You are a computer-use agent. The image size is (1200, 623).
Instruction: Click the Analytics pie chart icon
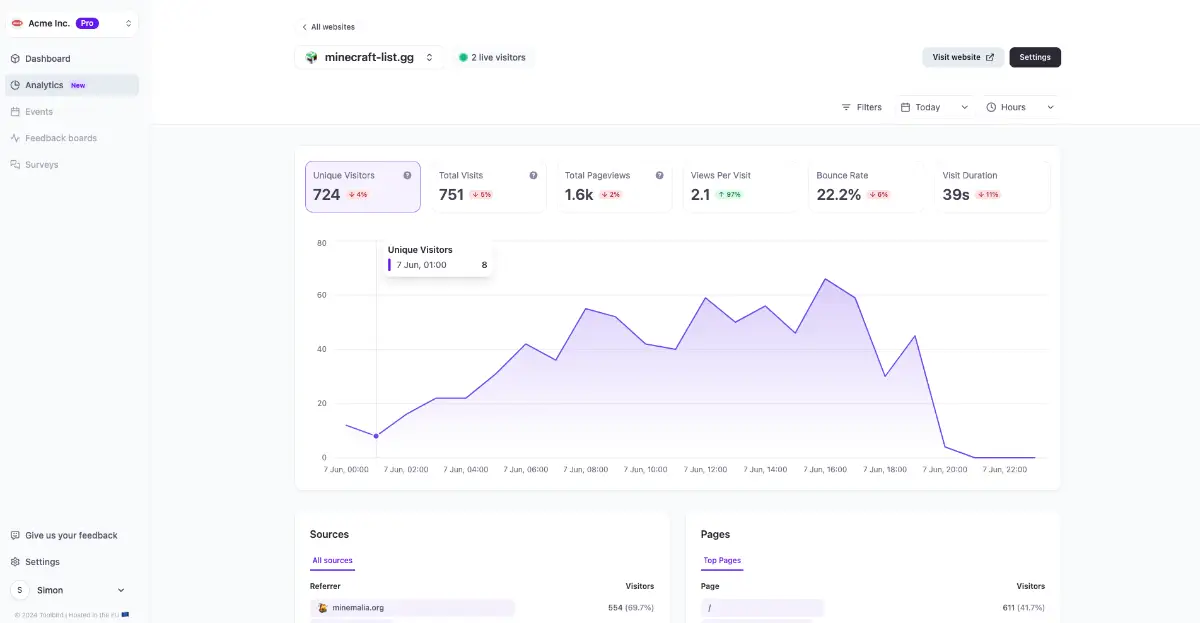(x=16, y=85)
